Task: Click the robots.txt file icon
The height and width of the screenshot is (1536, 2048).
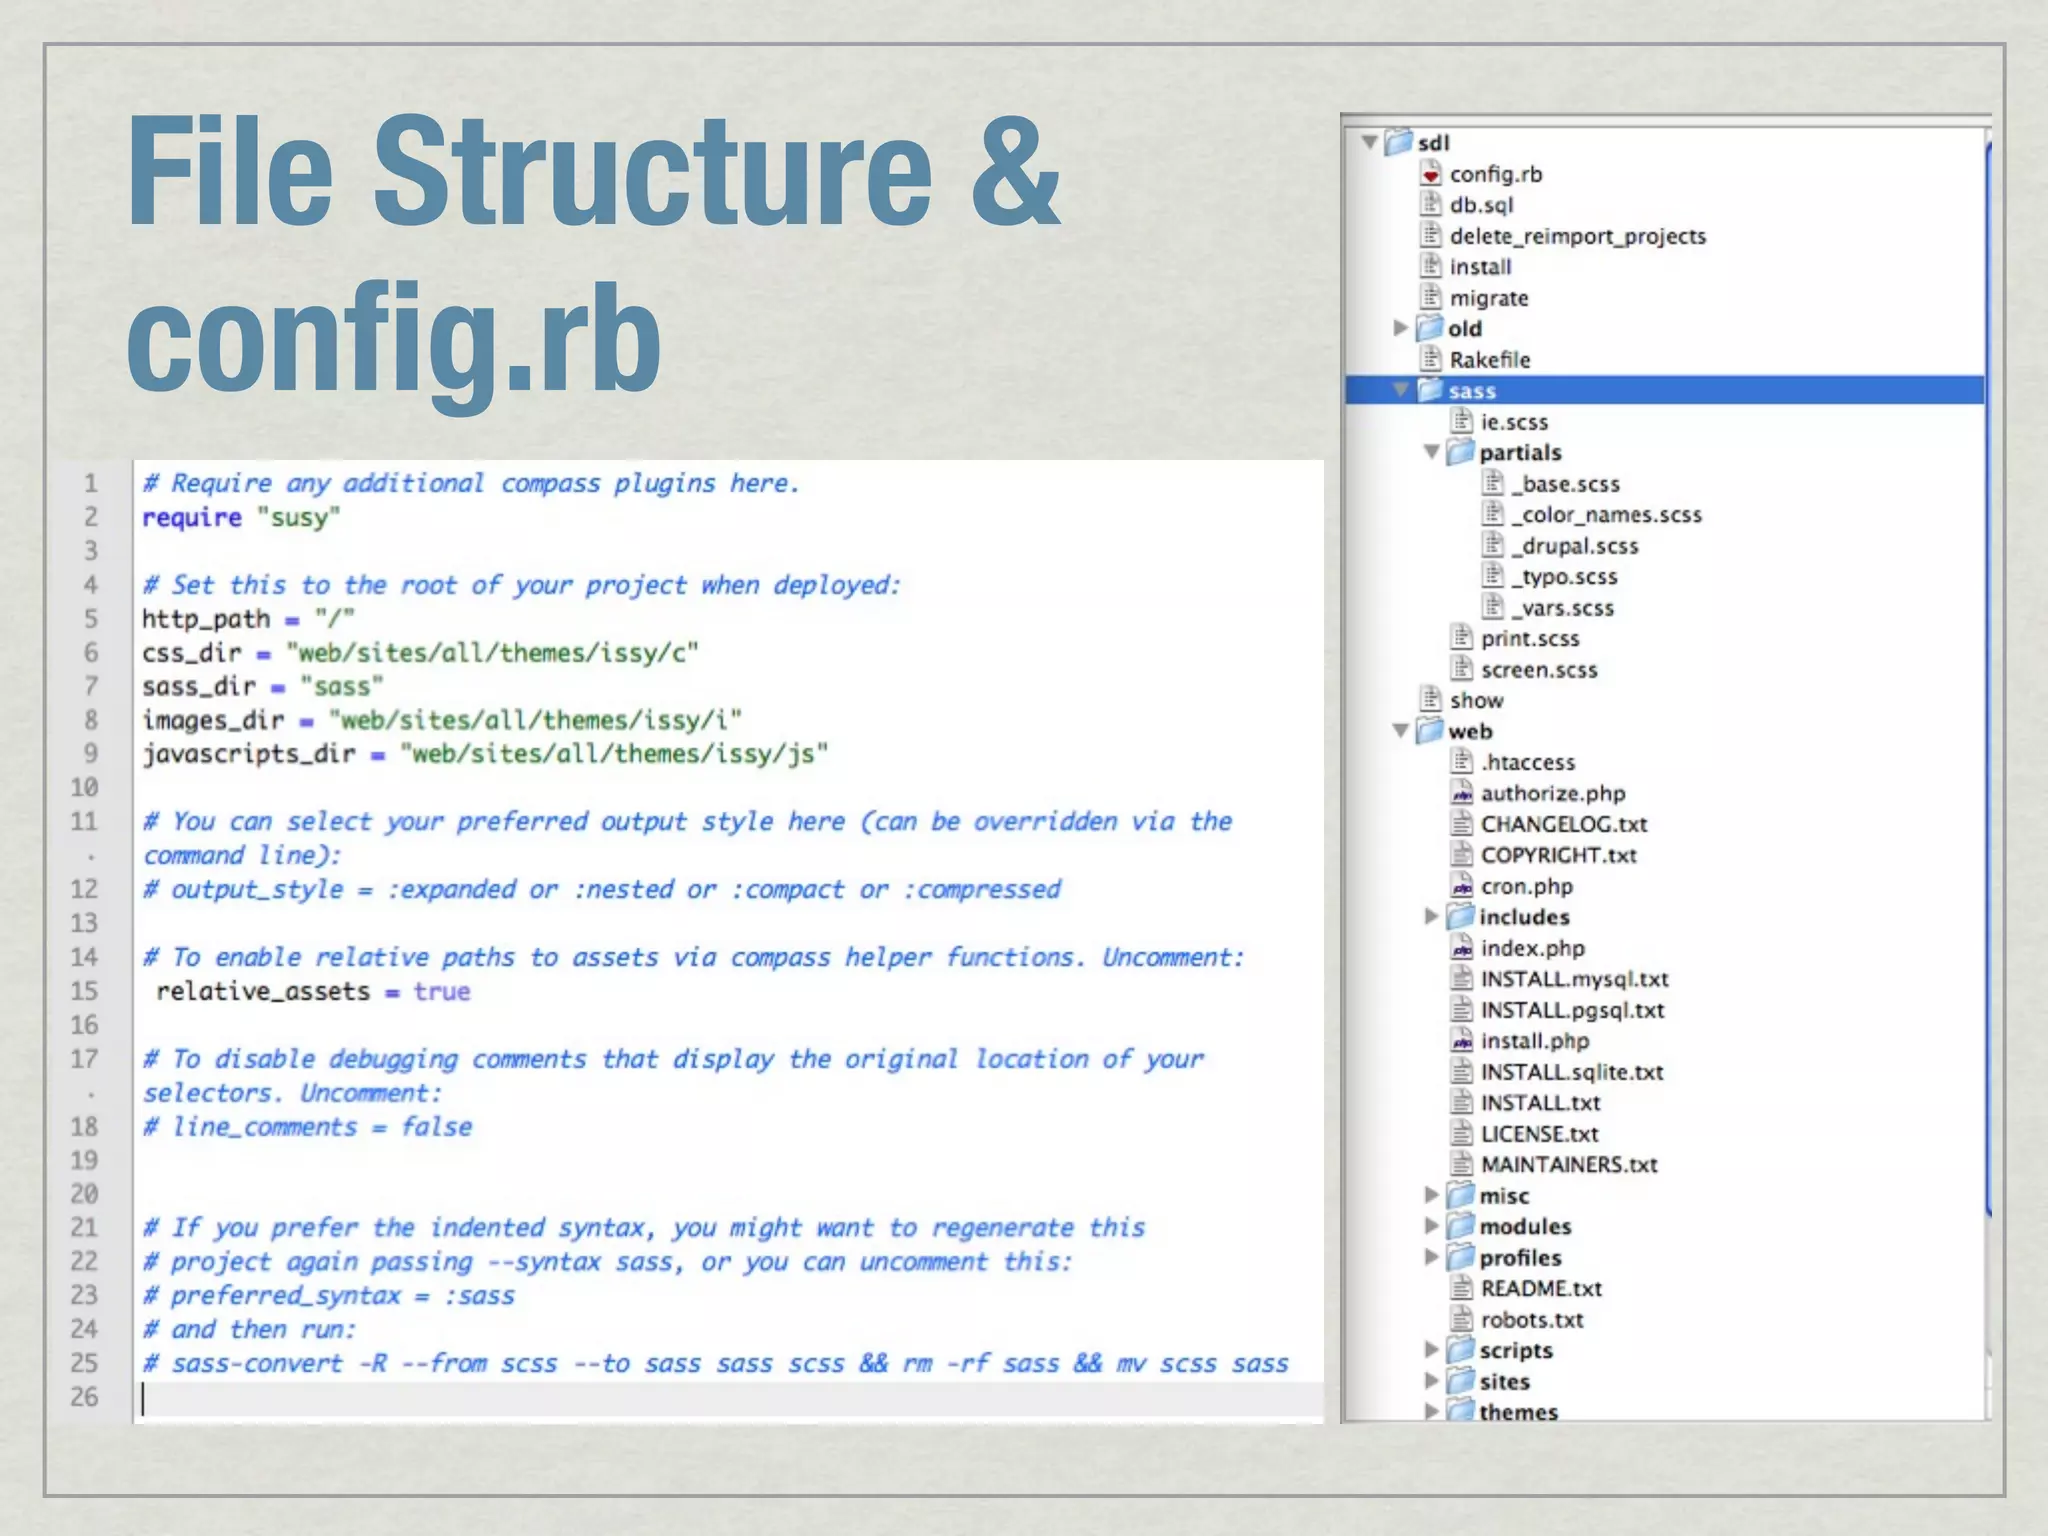Action: (1462, 1319)
